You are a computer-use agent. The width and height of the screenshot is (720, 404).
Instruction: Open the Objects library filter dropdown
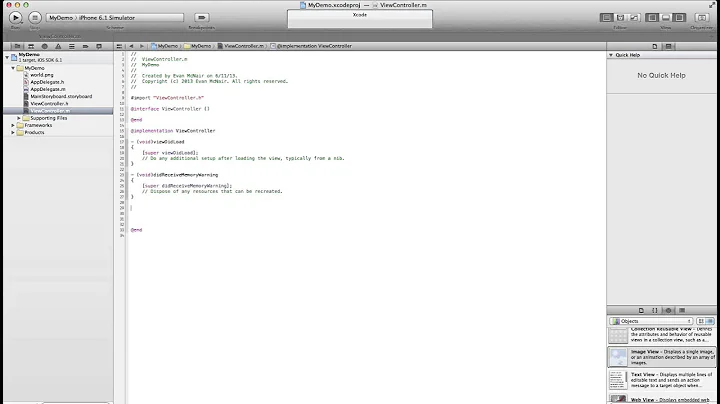coord(651,321)
